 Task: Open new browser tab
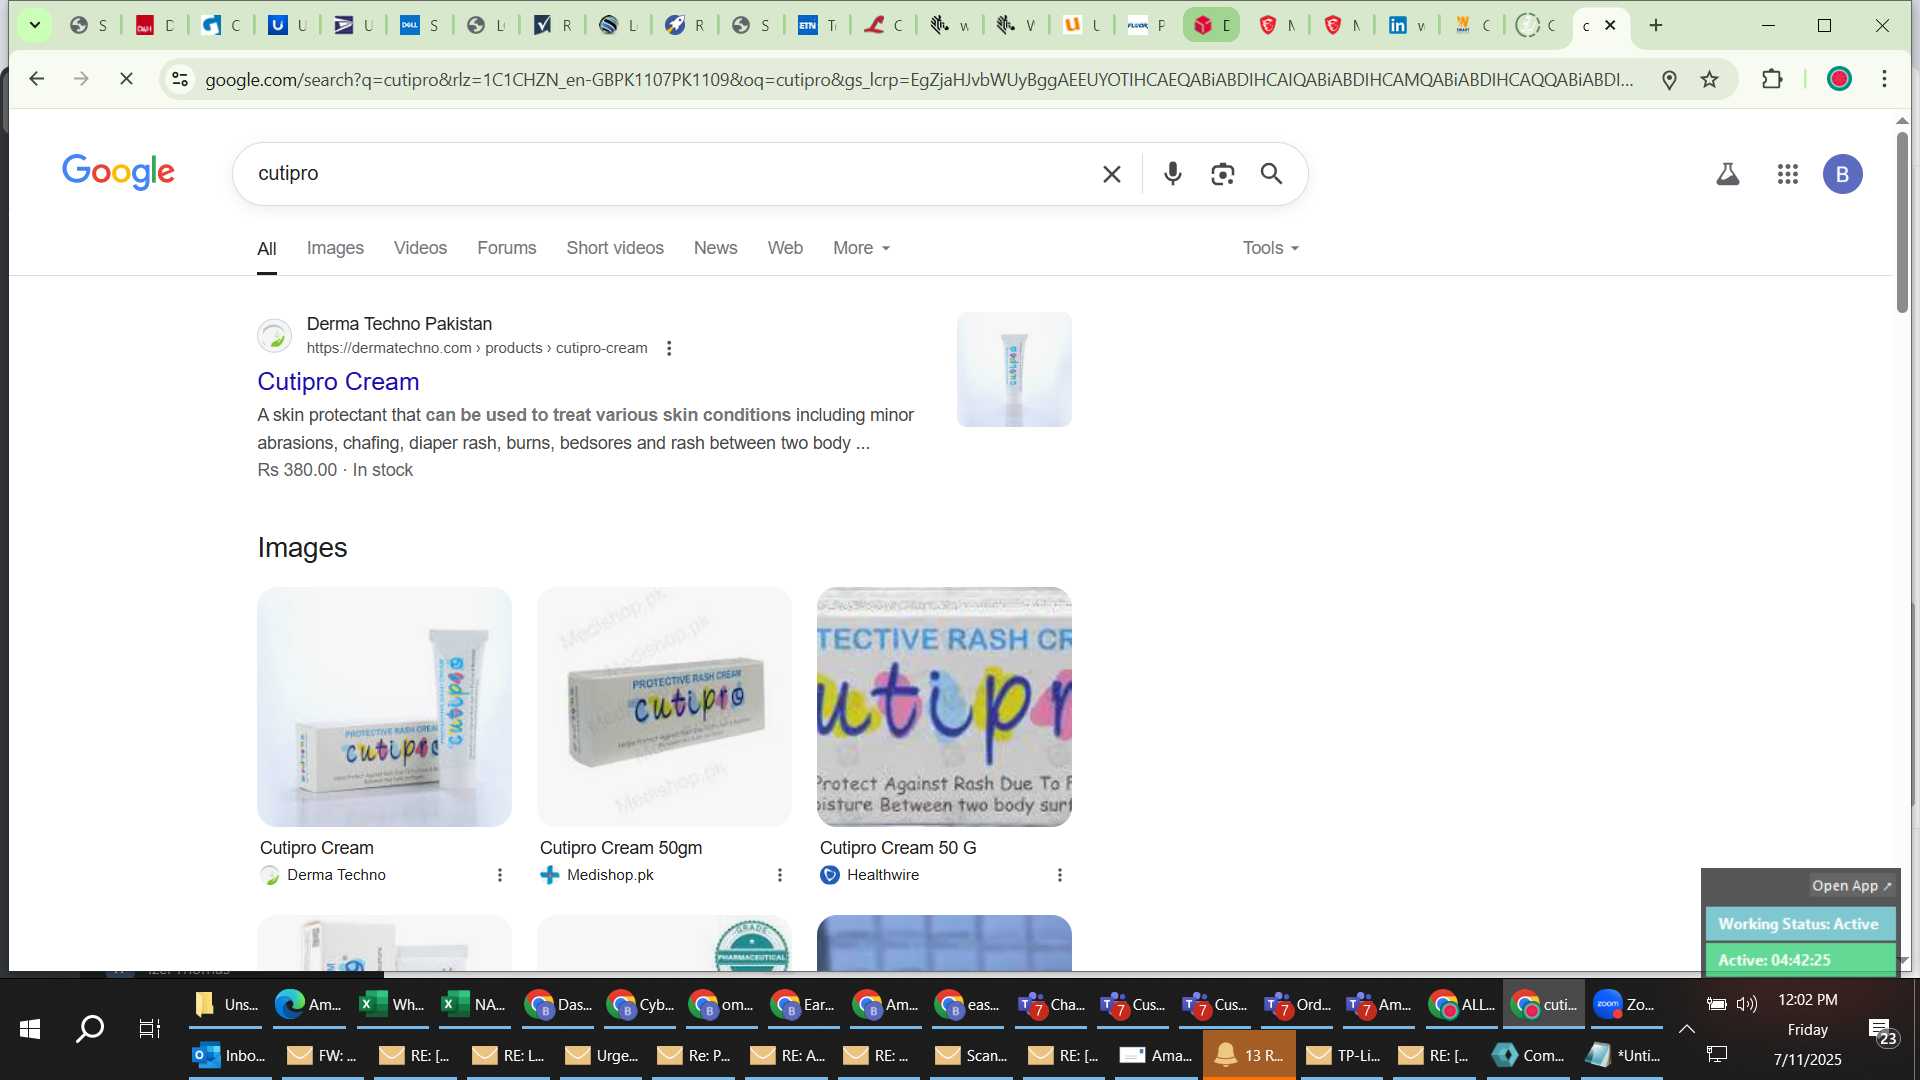[1655, 25]
